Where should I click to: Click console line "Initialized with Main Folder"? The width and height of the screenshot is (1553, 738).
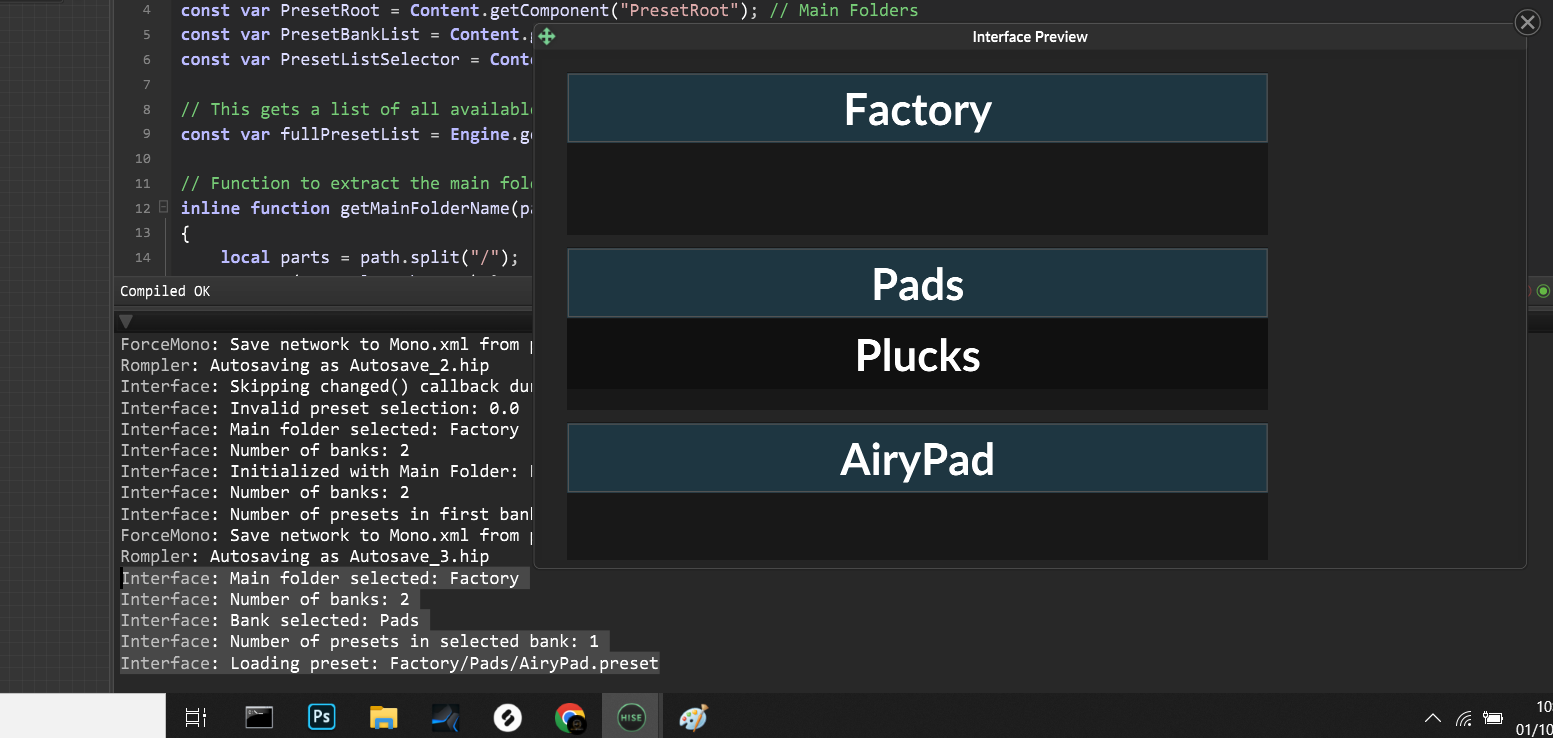coord(326,471)
